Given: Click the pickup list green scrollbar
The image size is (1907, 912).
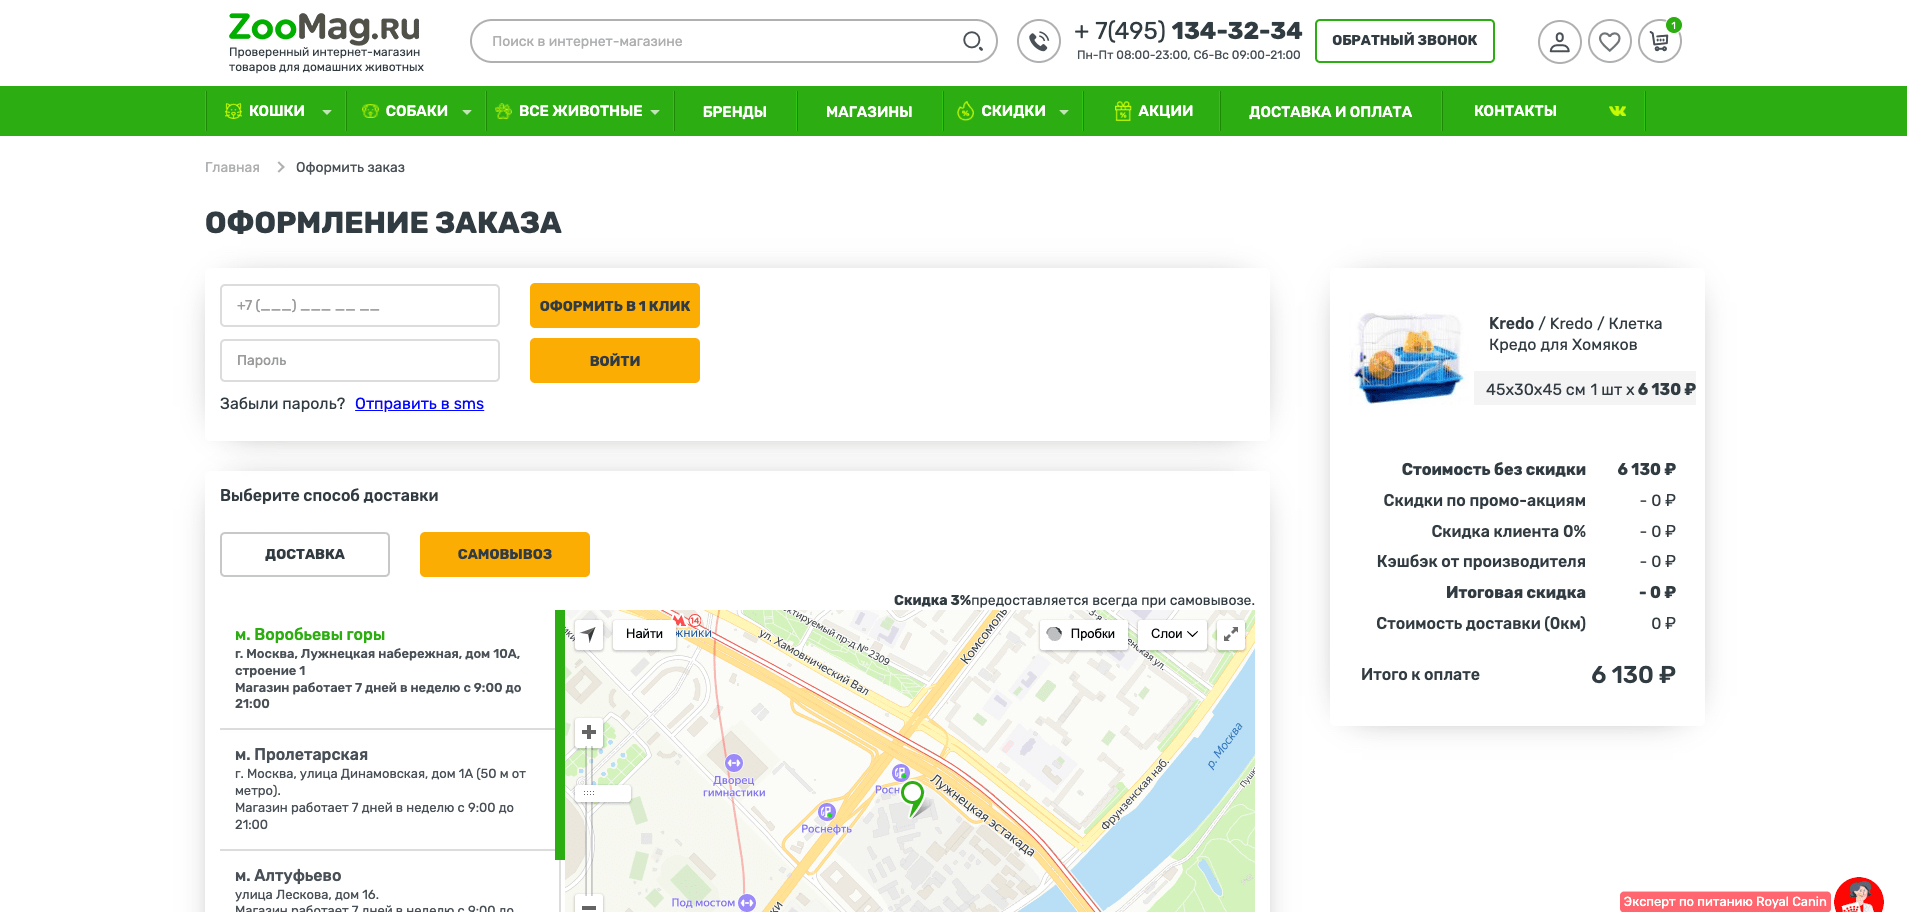Looking at the screenshot, I should pos(560,735).
